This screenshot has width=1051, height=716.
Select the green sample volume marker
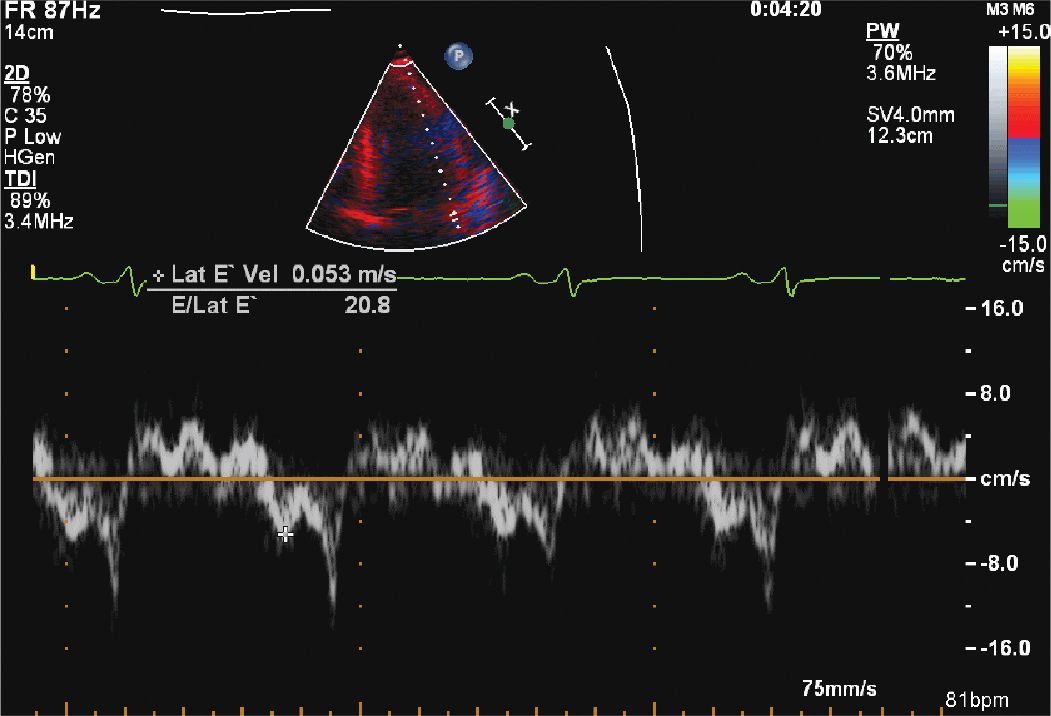508,123
